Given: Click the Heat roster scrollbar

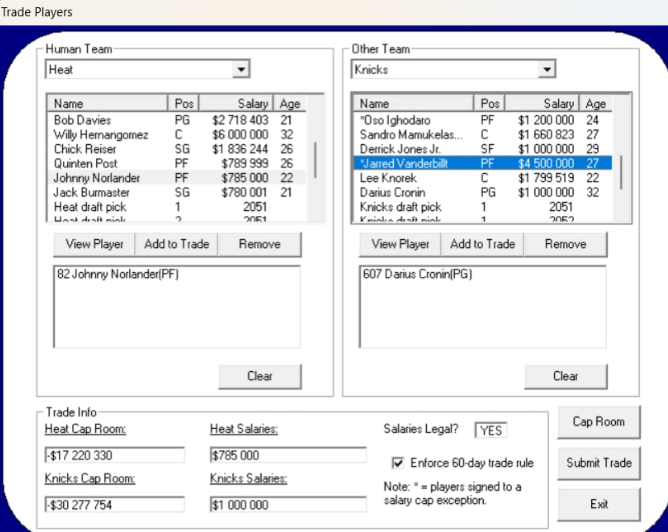Looking at the screenshot, I should 315,160.
